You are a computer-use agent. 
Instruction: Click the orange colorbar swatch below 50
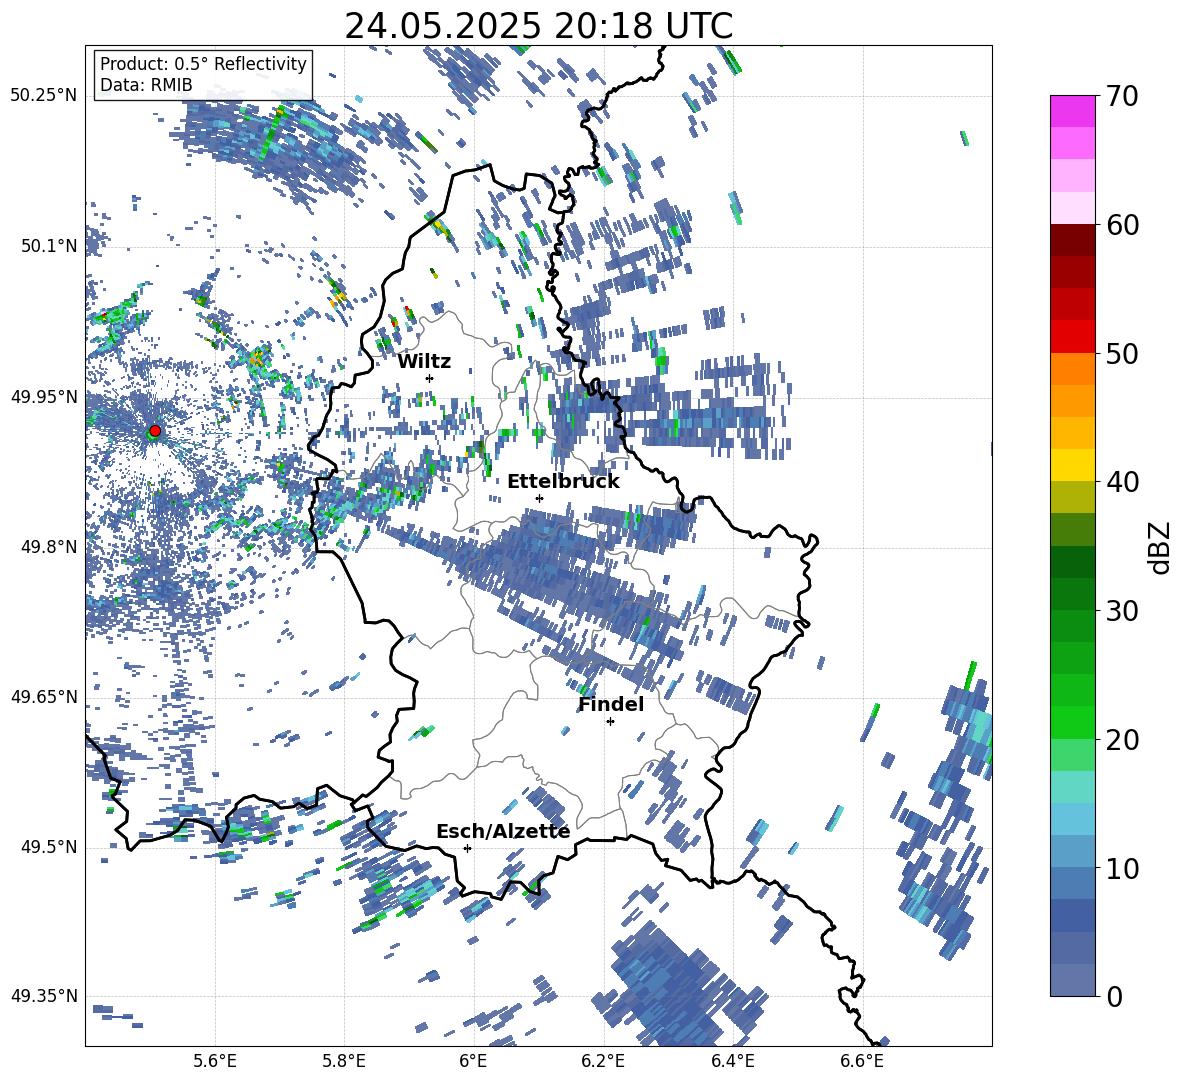[1072, 369]
